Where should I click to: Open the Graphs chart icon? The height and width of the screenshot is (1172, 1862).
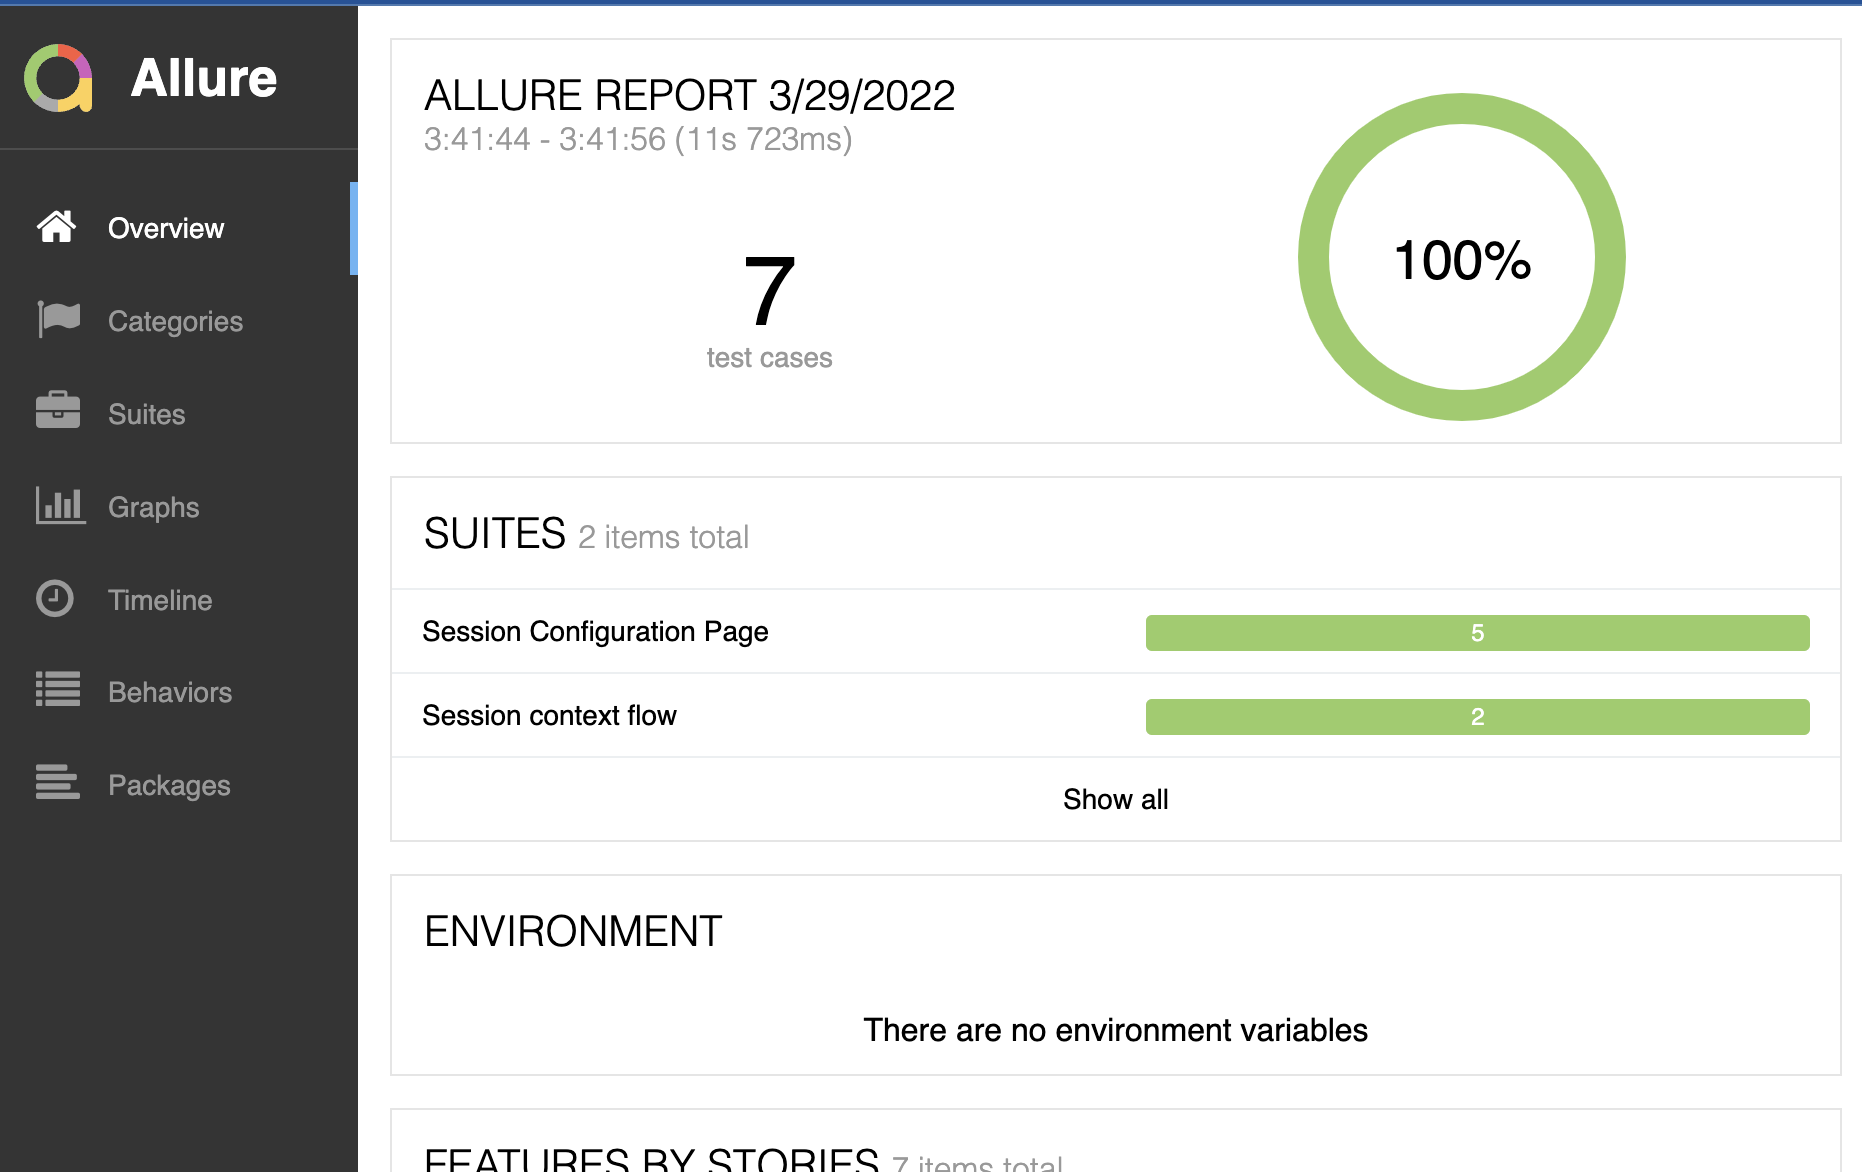coord(57,506)
